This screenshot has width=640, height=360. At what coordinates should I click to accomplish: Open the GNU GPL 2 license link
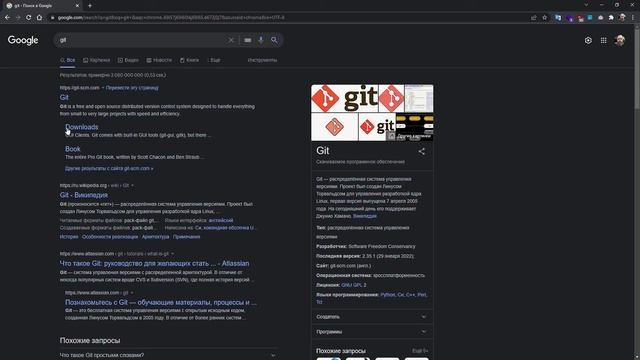[353, 285]
